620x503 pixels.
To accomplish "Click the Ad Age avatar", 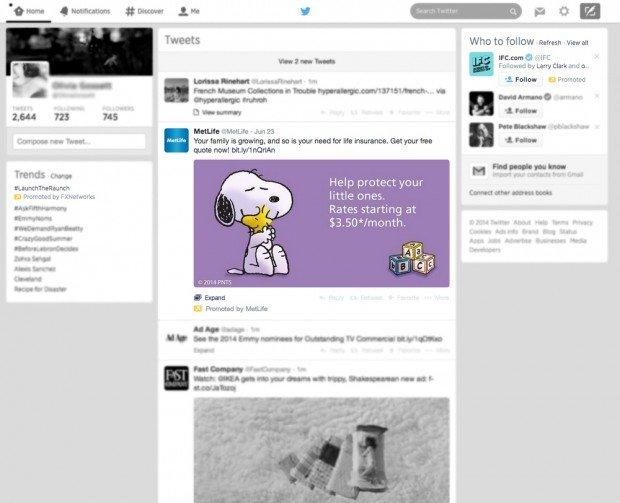I will (x=176, y=337).
